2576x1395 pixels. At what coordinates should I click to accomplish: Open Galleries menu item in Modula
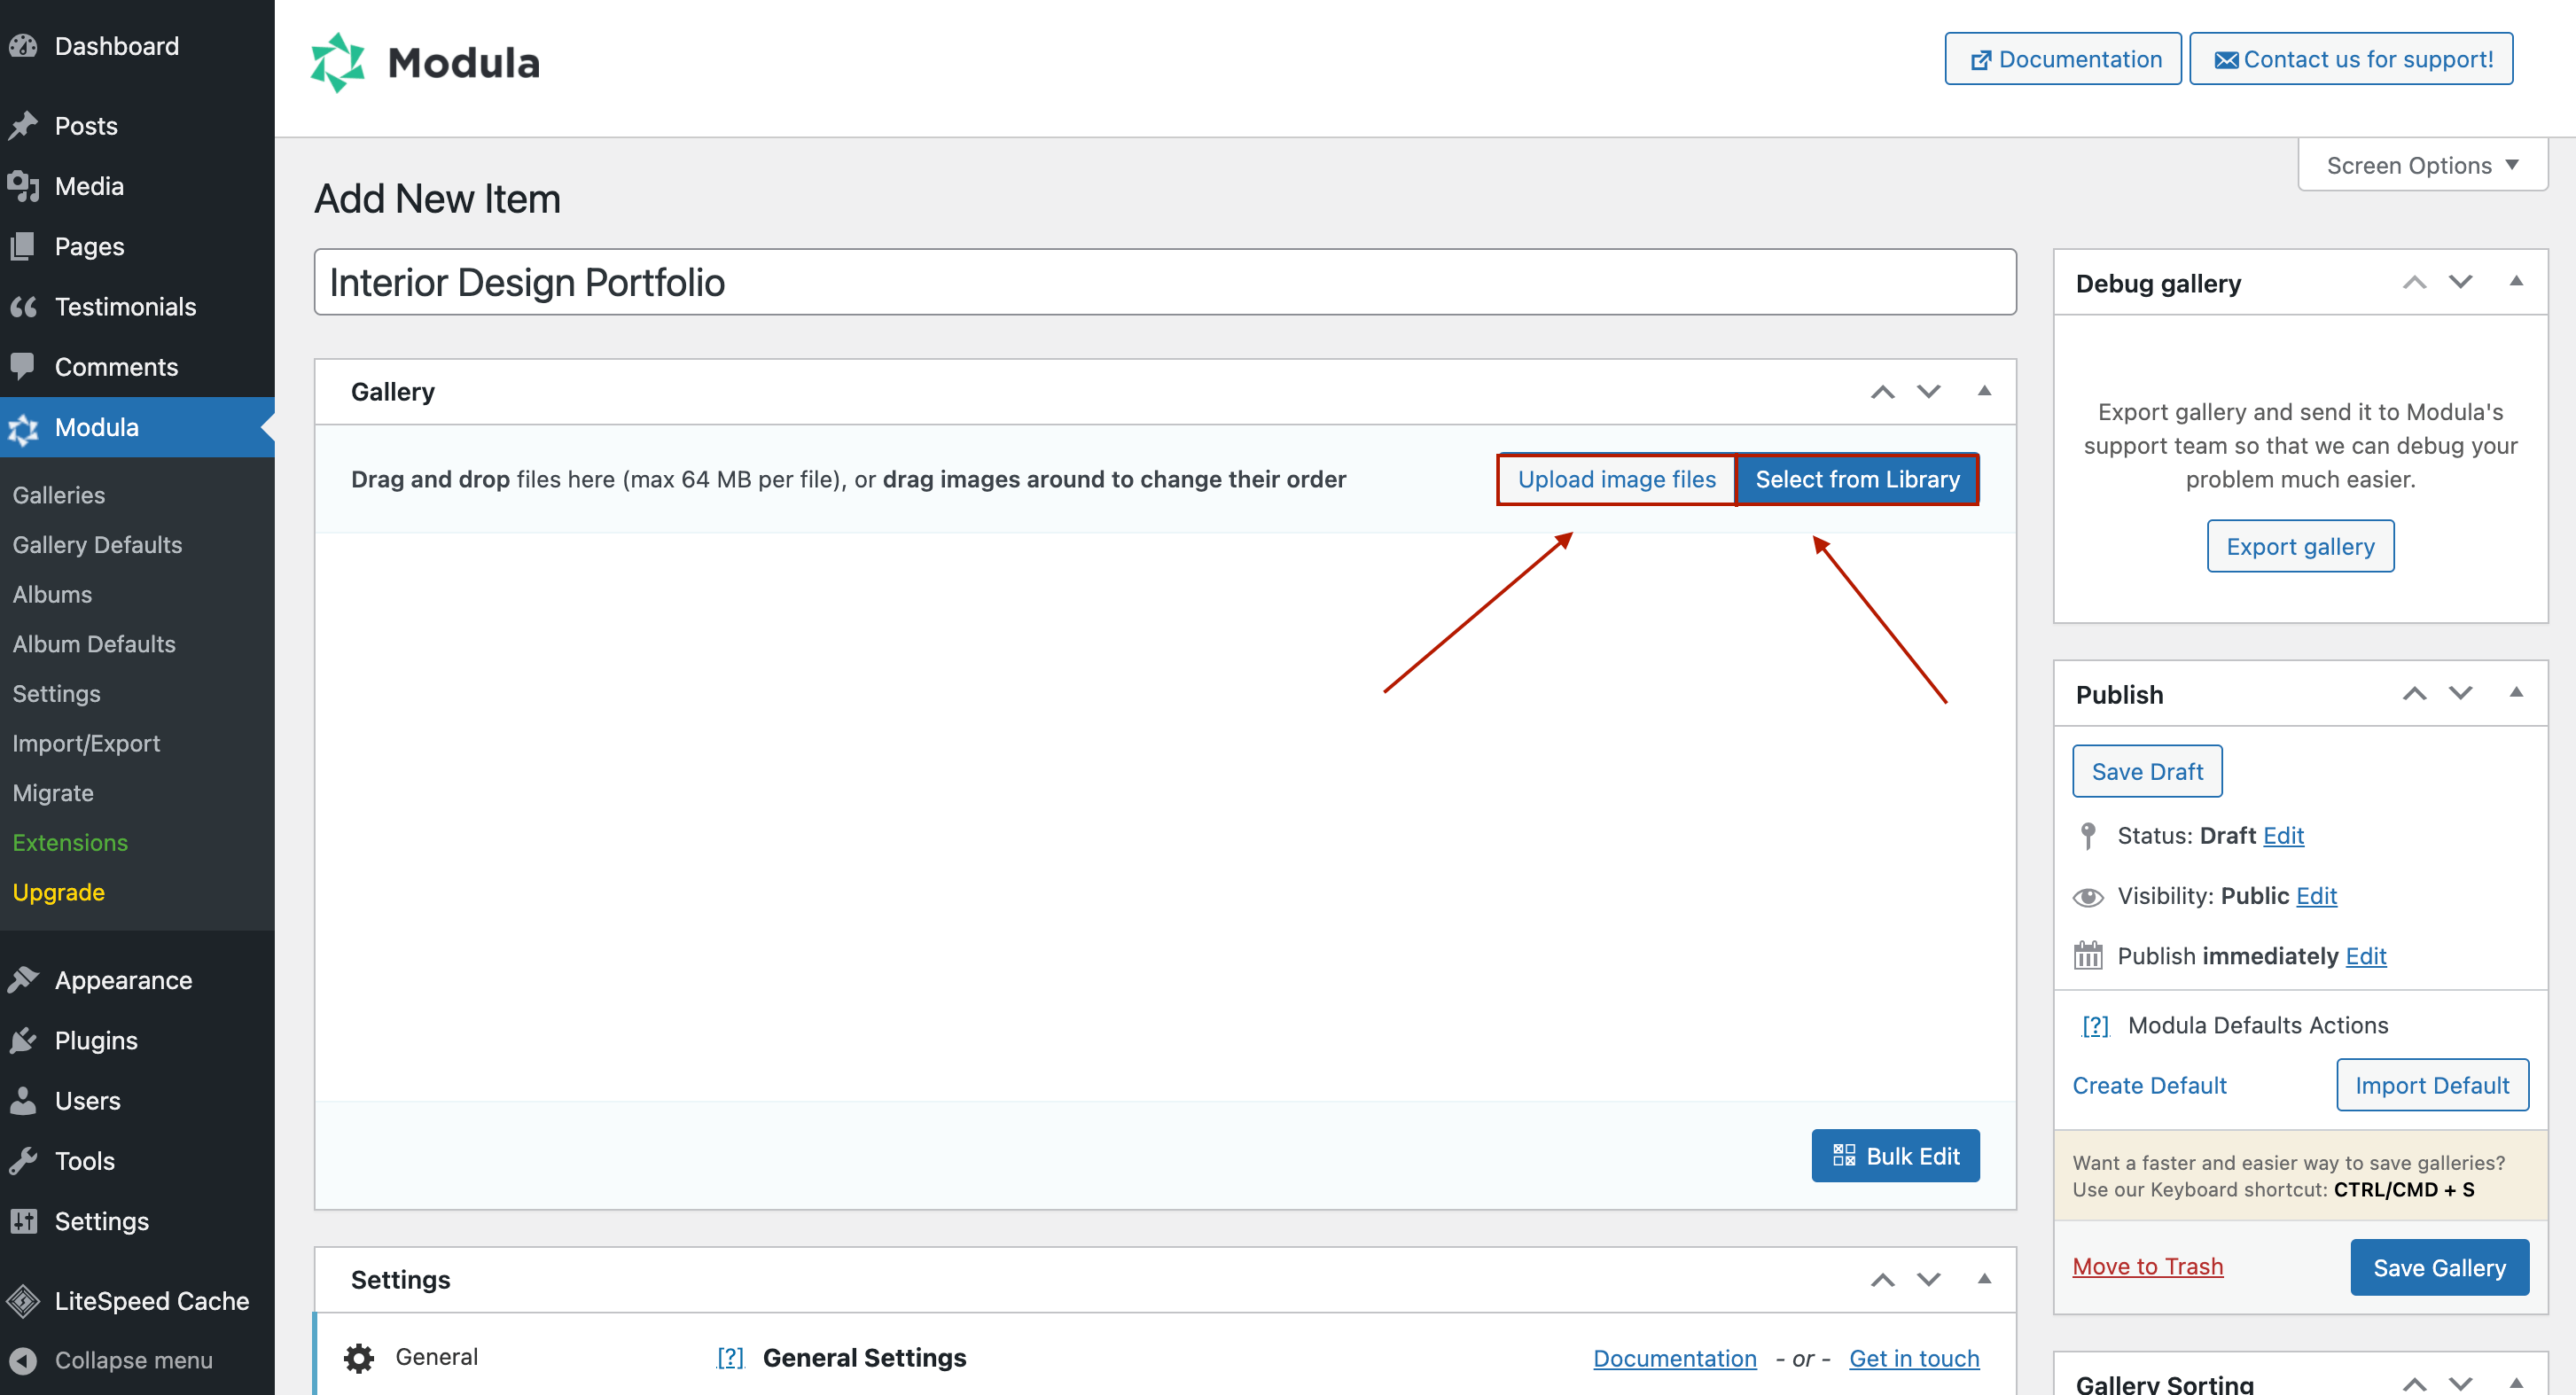tap(57, 493)
